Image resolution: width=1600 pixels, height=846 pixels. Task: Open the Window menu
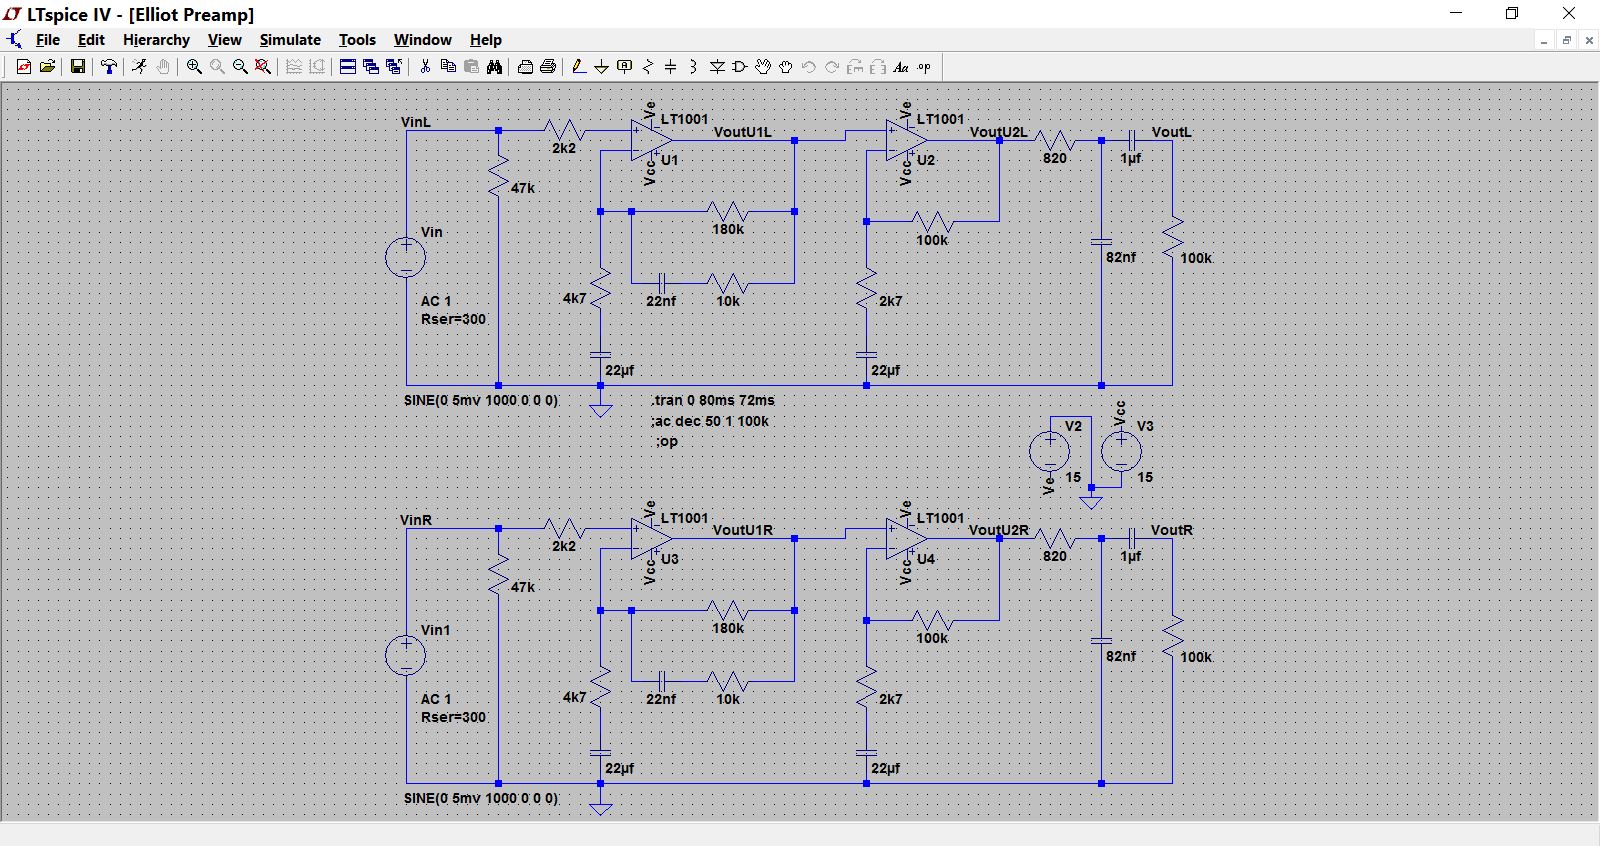click(422, 40)
